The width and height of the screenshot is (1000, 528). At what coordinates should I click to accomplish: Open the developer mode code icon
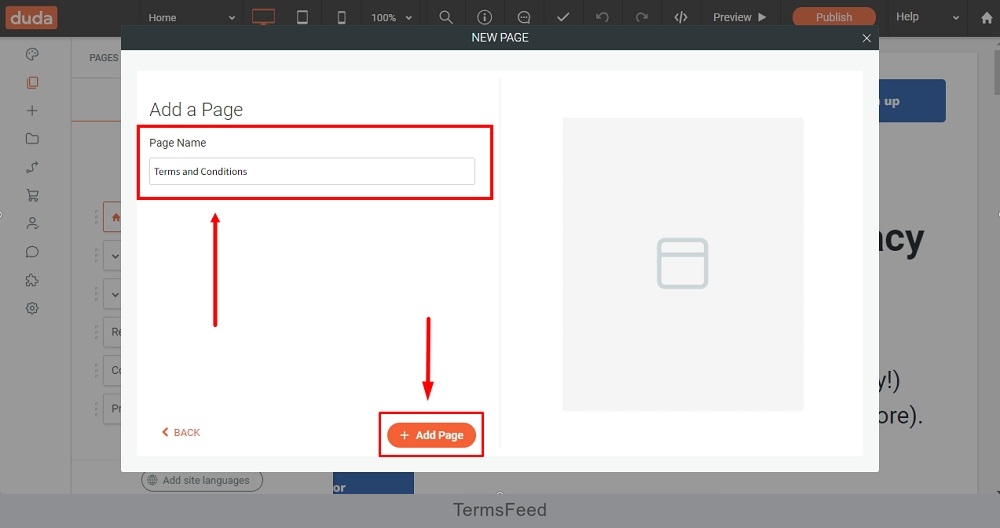pos(680,17)
